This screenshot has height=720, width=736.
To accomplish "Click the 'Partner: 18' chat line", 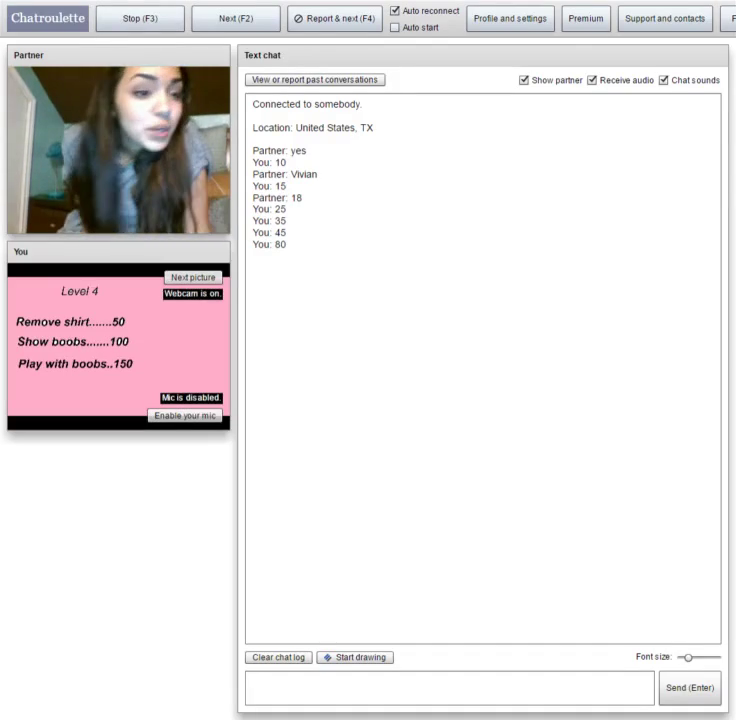I will click(277, 198).
